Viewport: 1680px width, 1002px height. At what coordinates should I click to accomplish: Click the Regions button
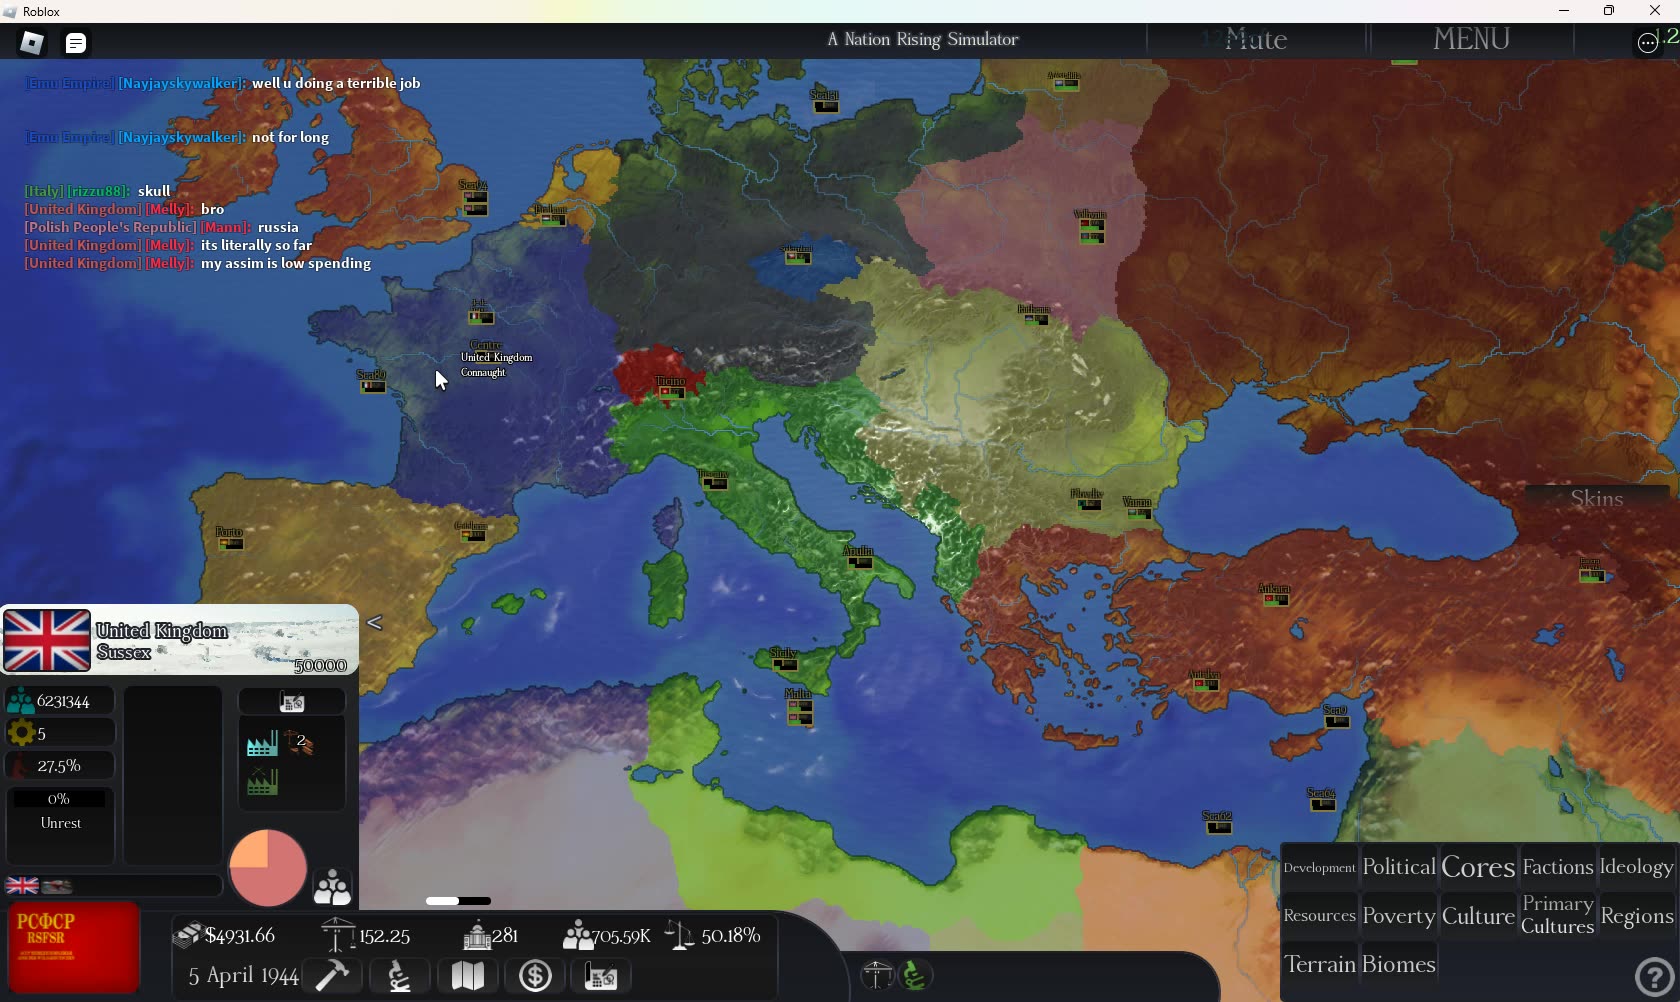1636,916
